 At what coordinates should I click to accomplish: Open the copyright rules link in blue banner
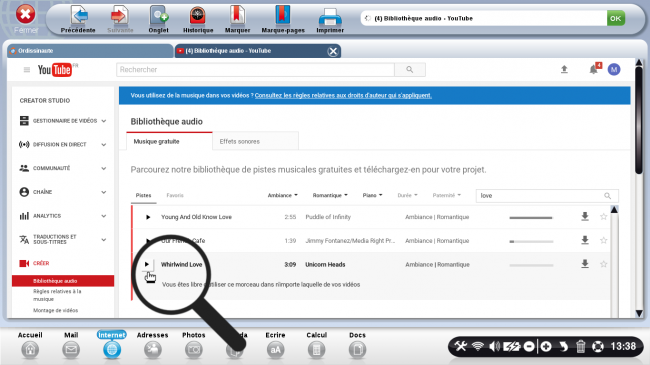click(343, 95)
